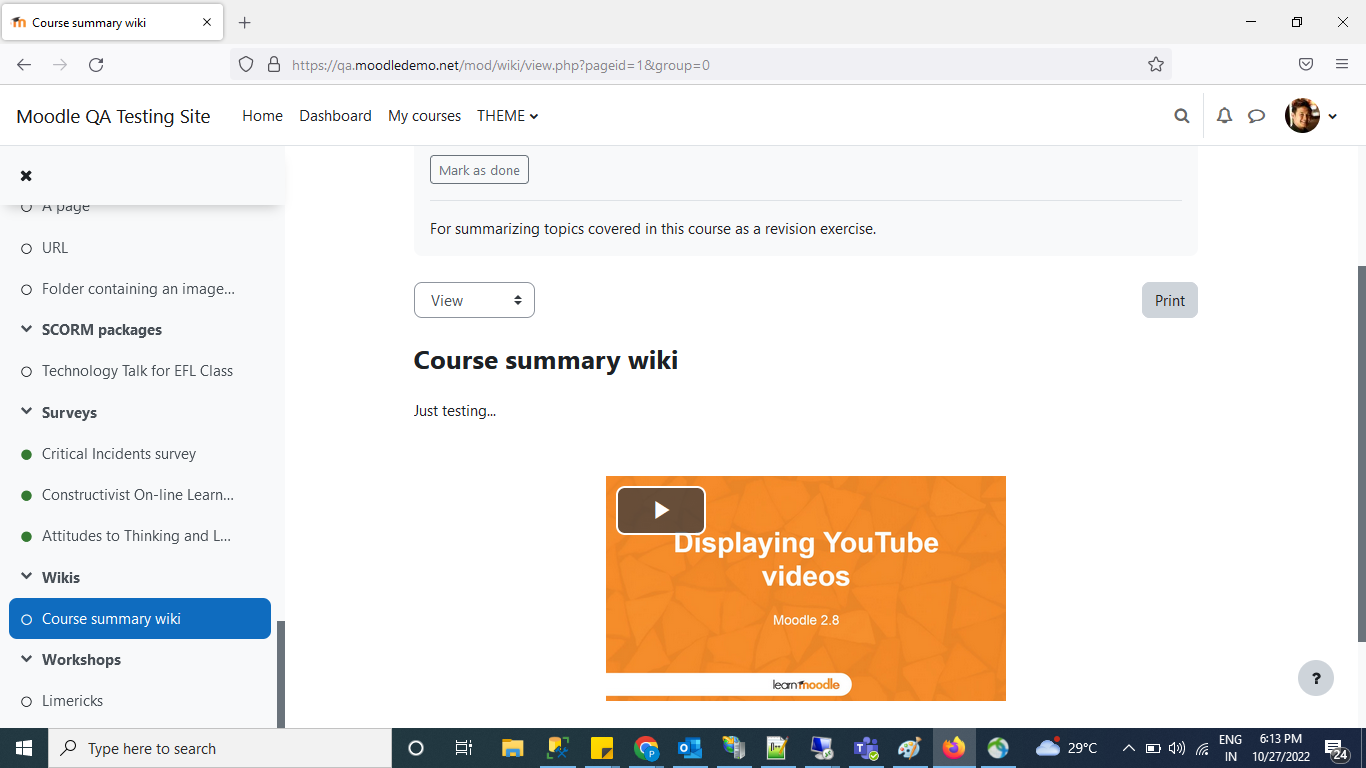Open Google Chrome from taskbar
The width and height of the screenshot is (1366, 768).
pyautogui.click(x=646, y=748)
